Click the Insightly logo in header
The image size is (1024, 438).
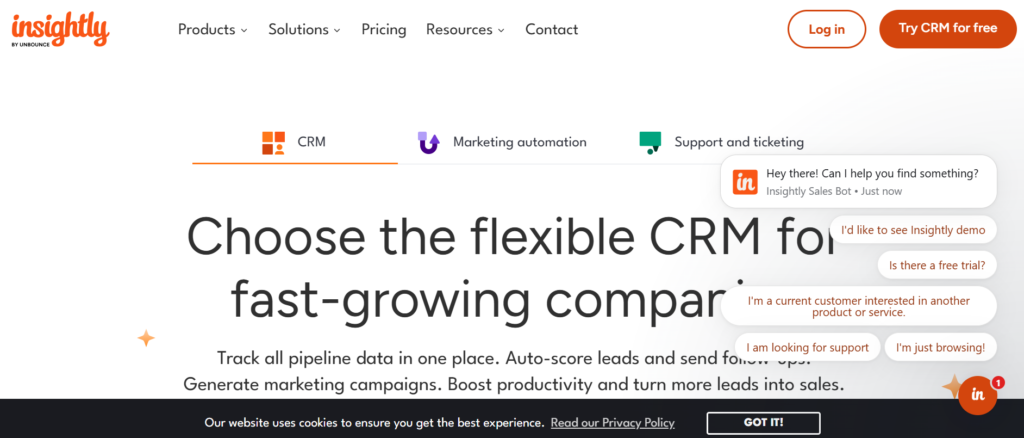(x=60, y=29)
